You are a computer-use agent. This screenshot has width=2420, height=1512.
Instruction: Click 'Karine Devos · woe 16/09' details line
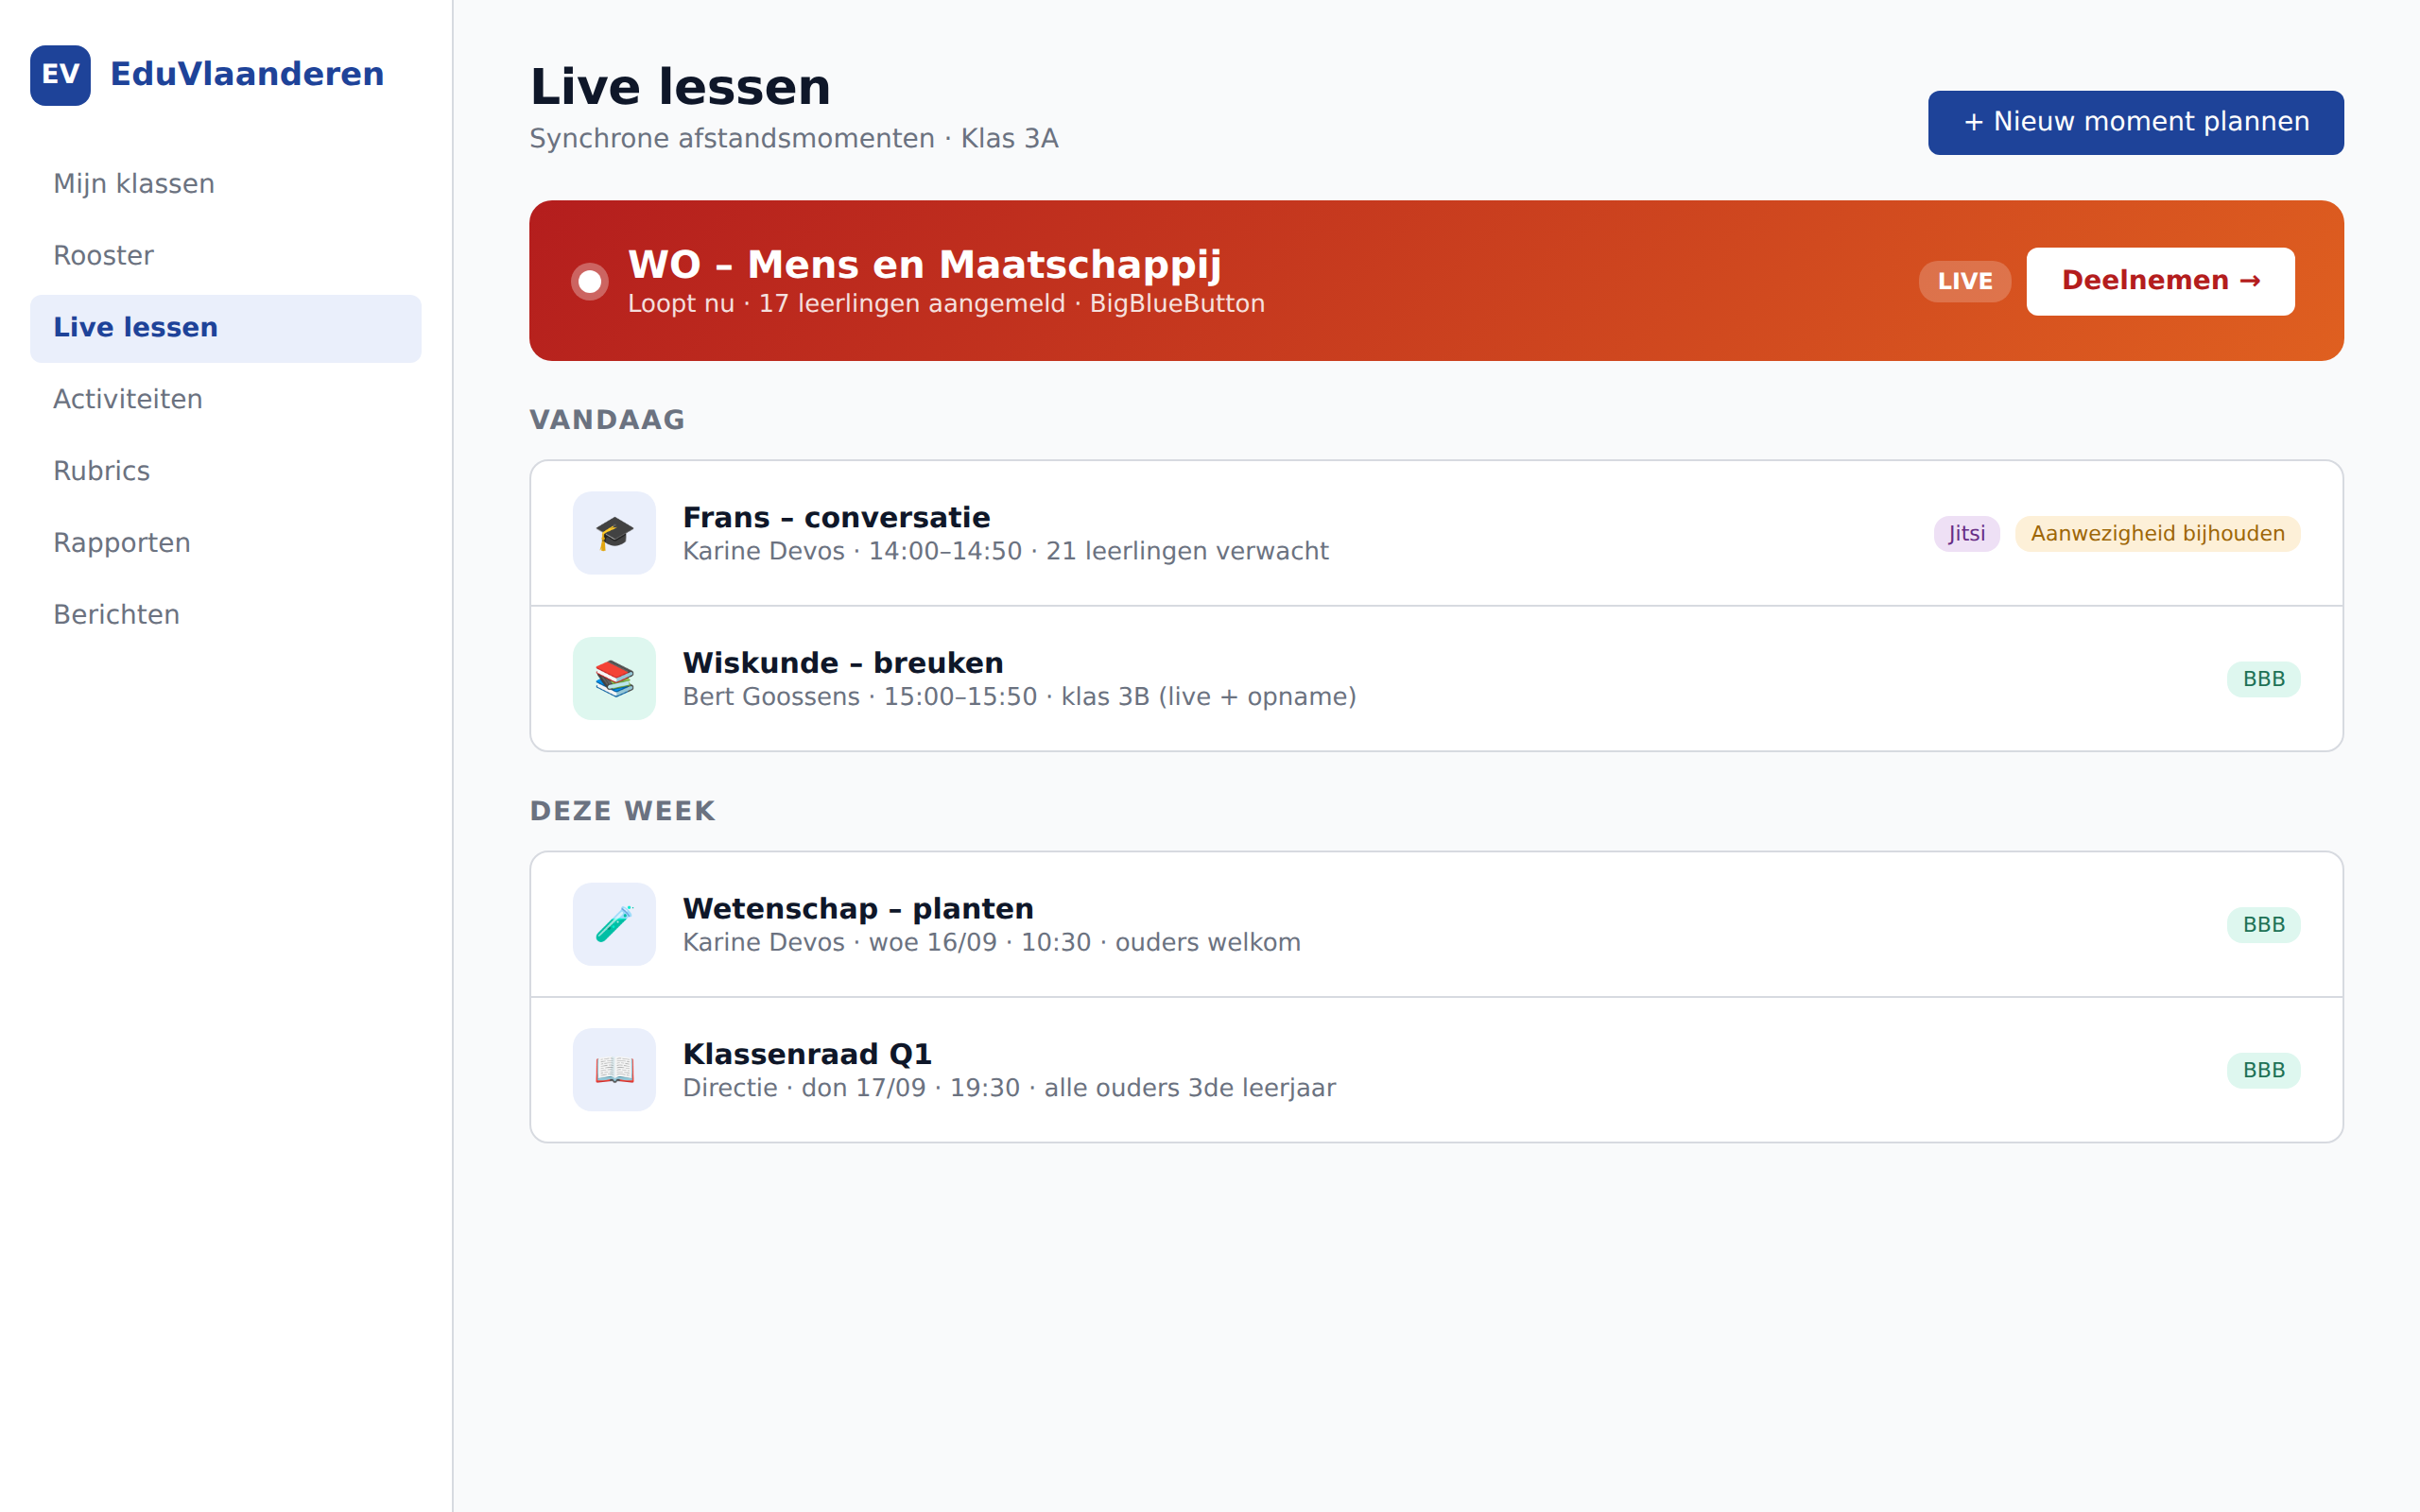pyautogui.click(x=991, y=943)
